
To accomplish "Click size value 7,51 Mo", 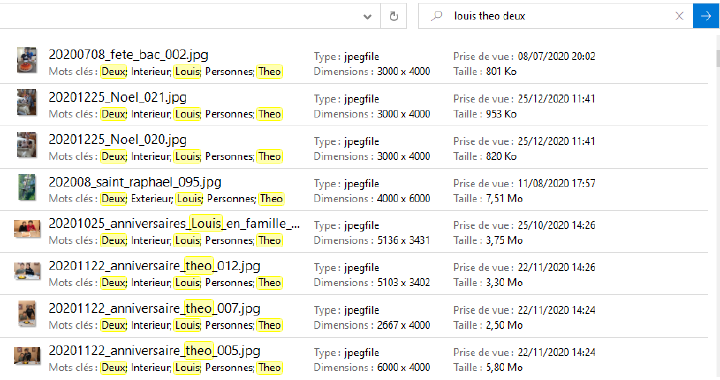I will (505, 199).
